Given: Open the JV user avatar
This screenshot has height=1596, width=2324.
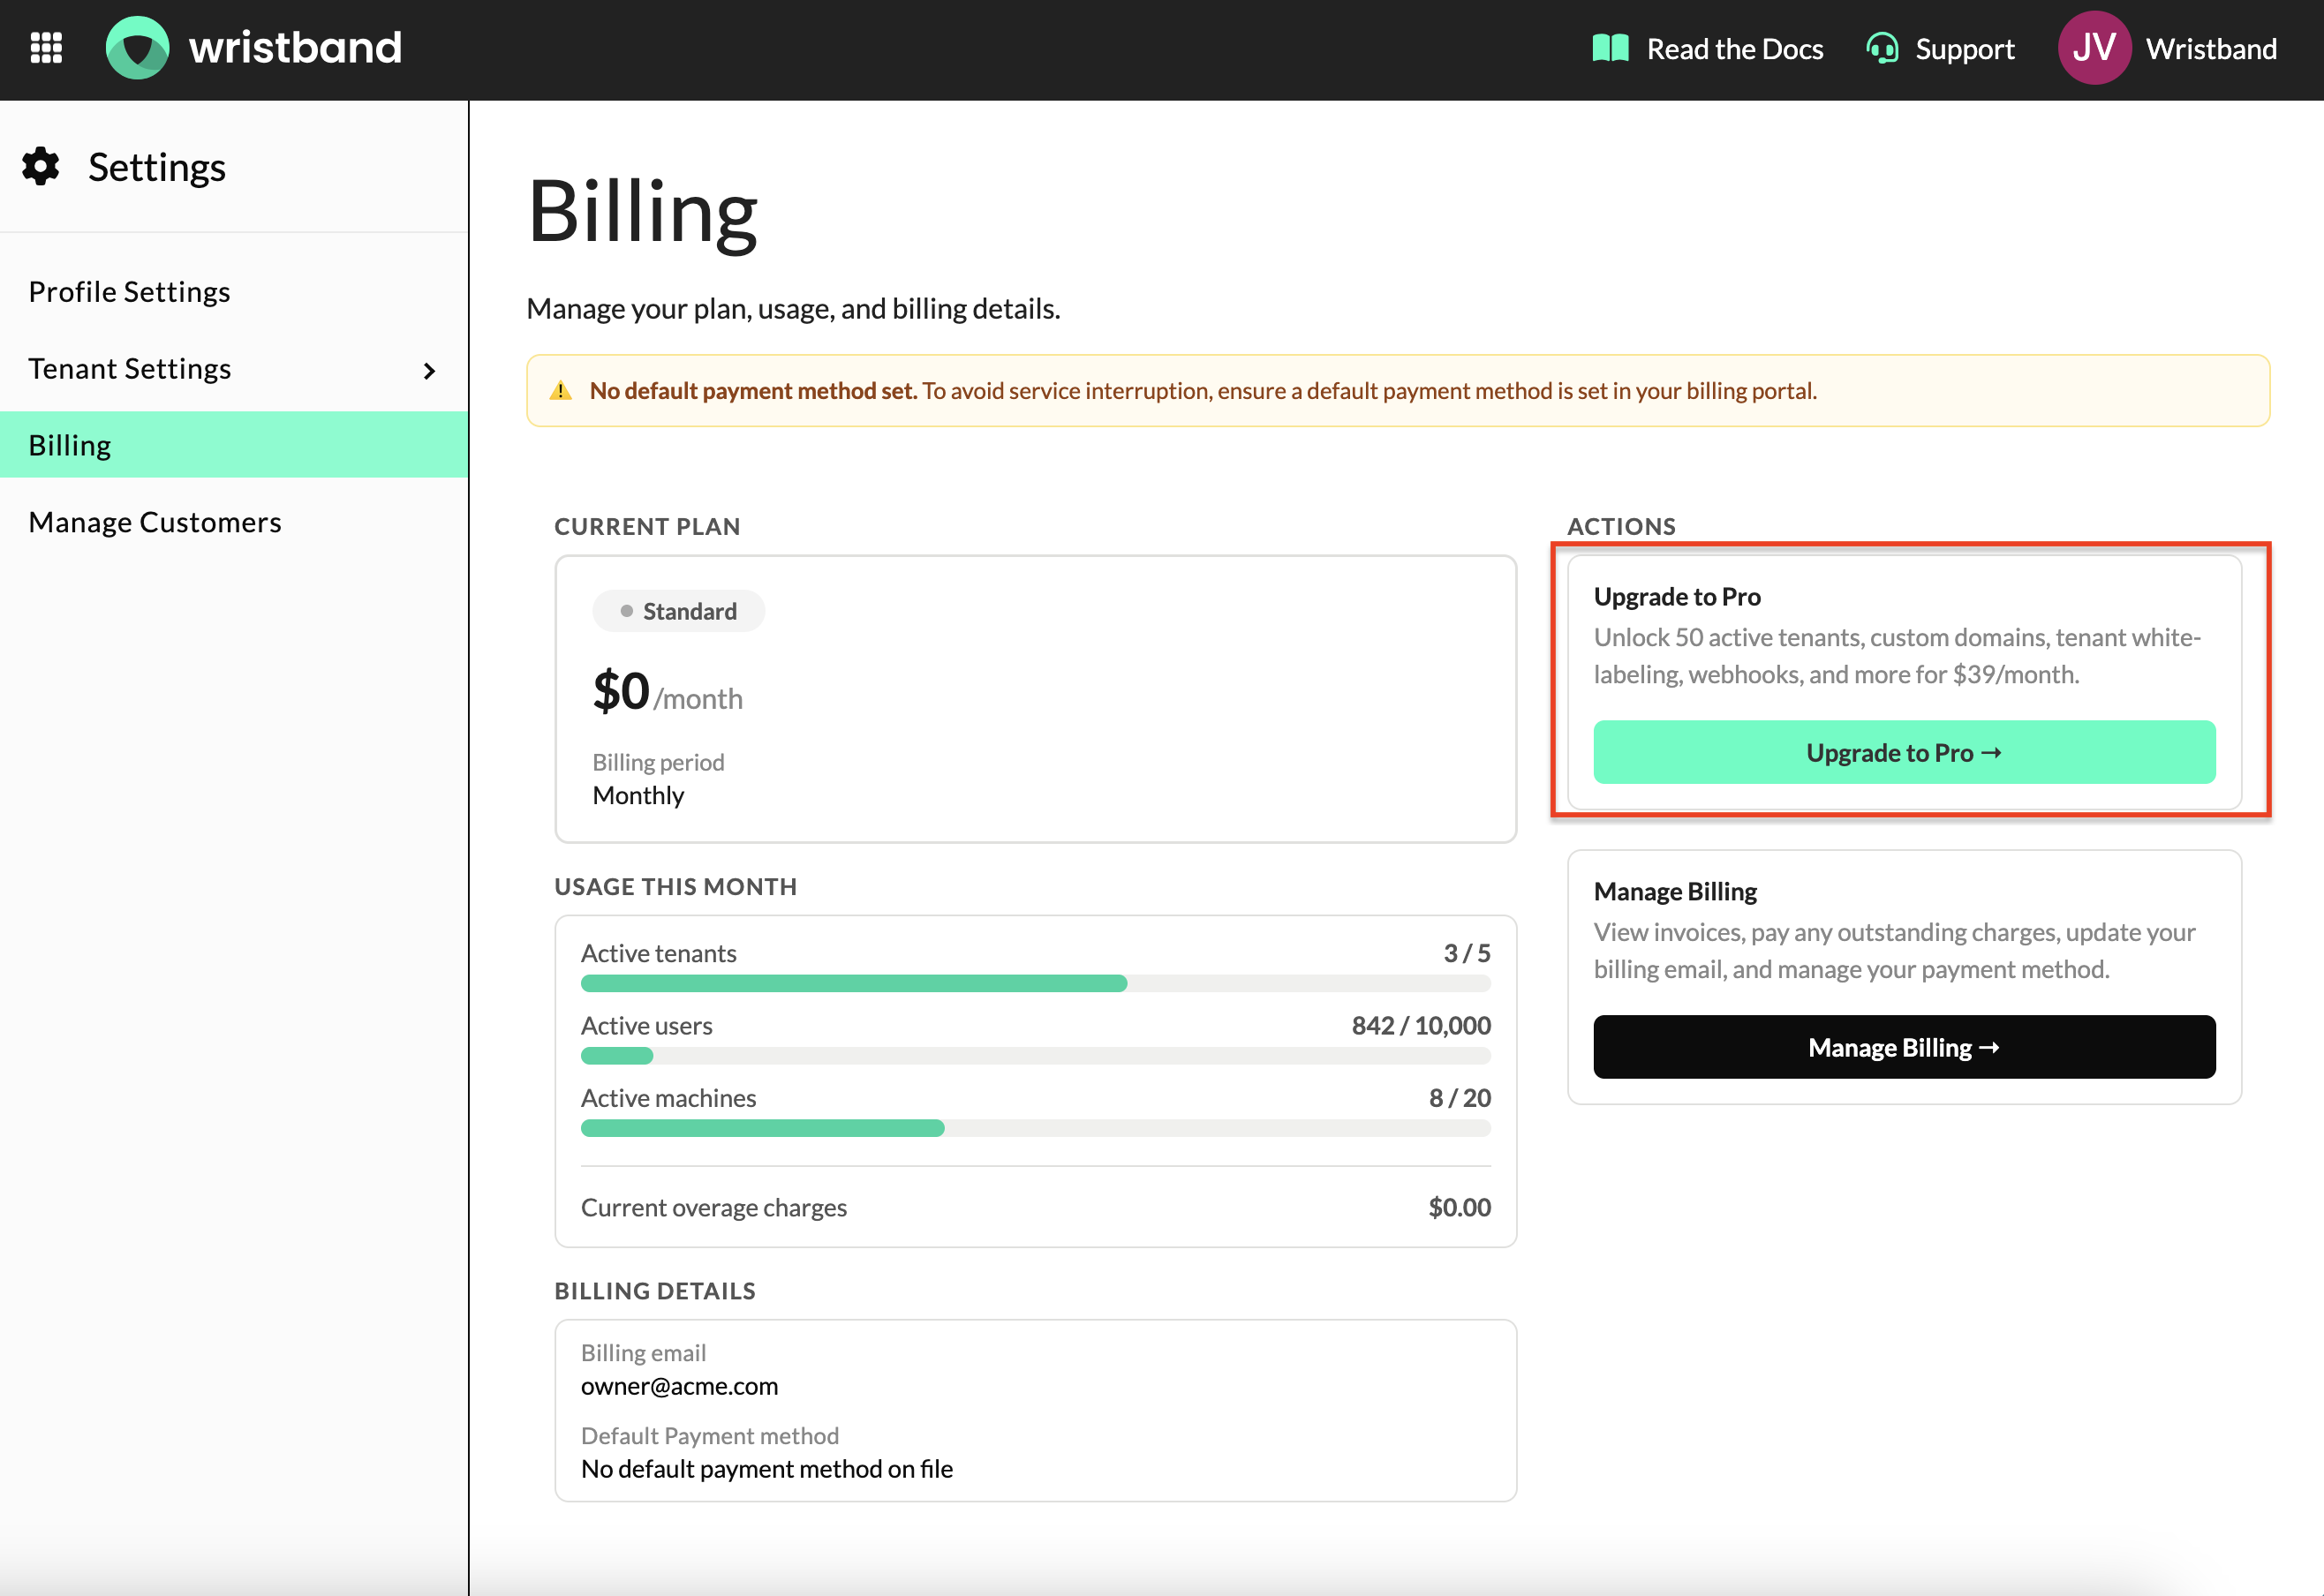Looking at the screenshot, I should click(x=2094, y=48).
